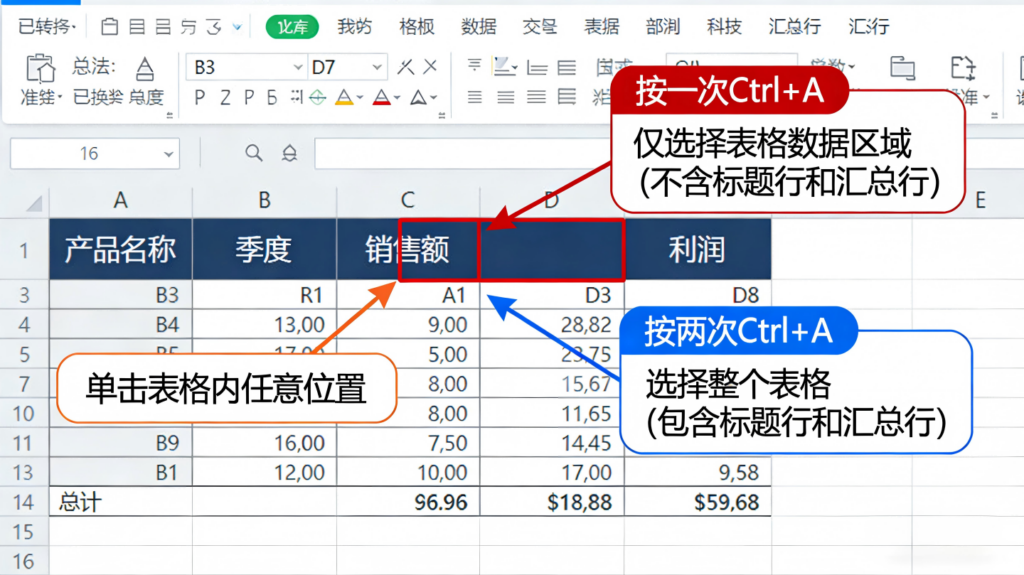Toggle the dotted border icon after Б
Viewport: 1024px width, 575px height.
[x=296, y=97]
